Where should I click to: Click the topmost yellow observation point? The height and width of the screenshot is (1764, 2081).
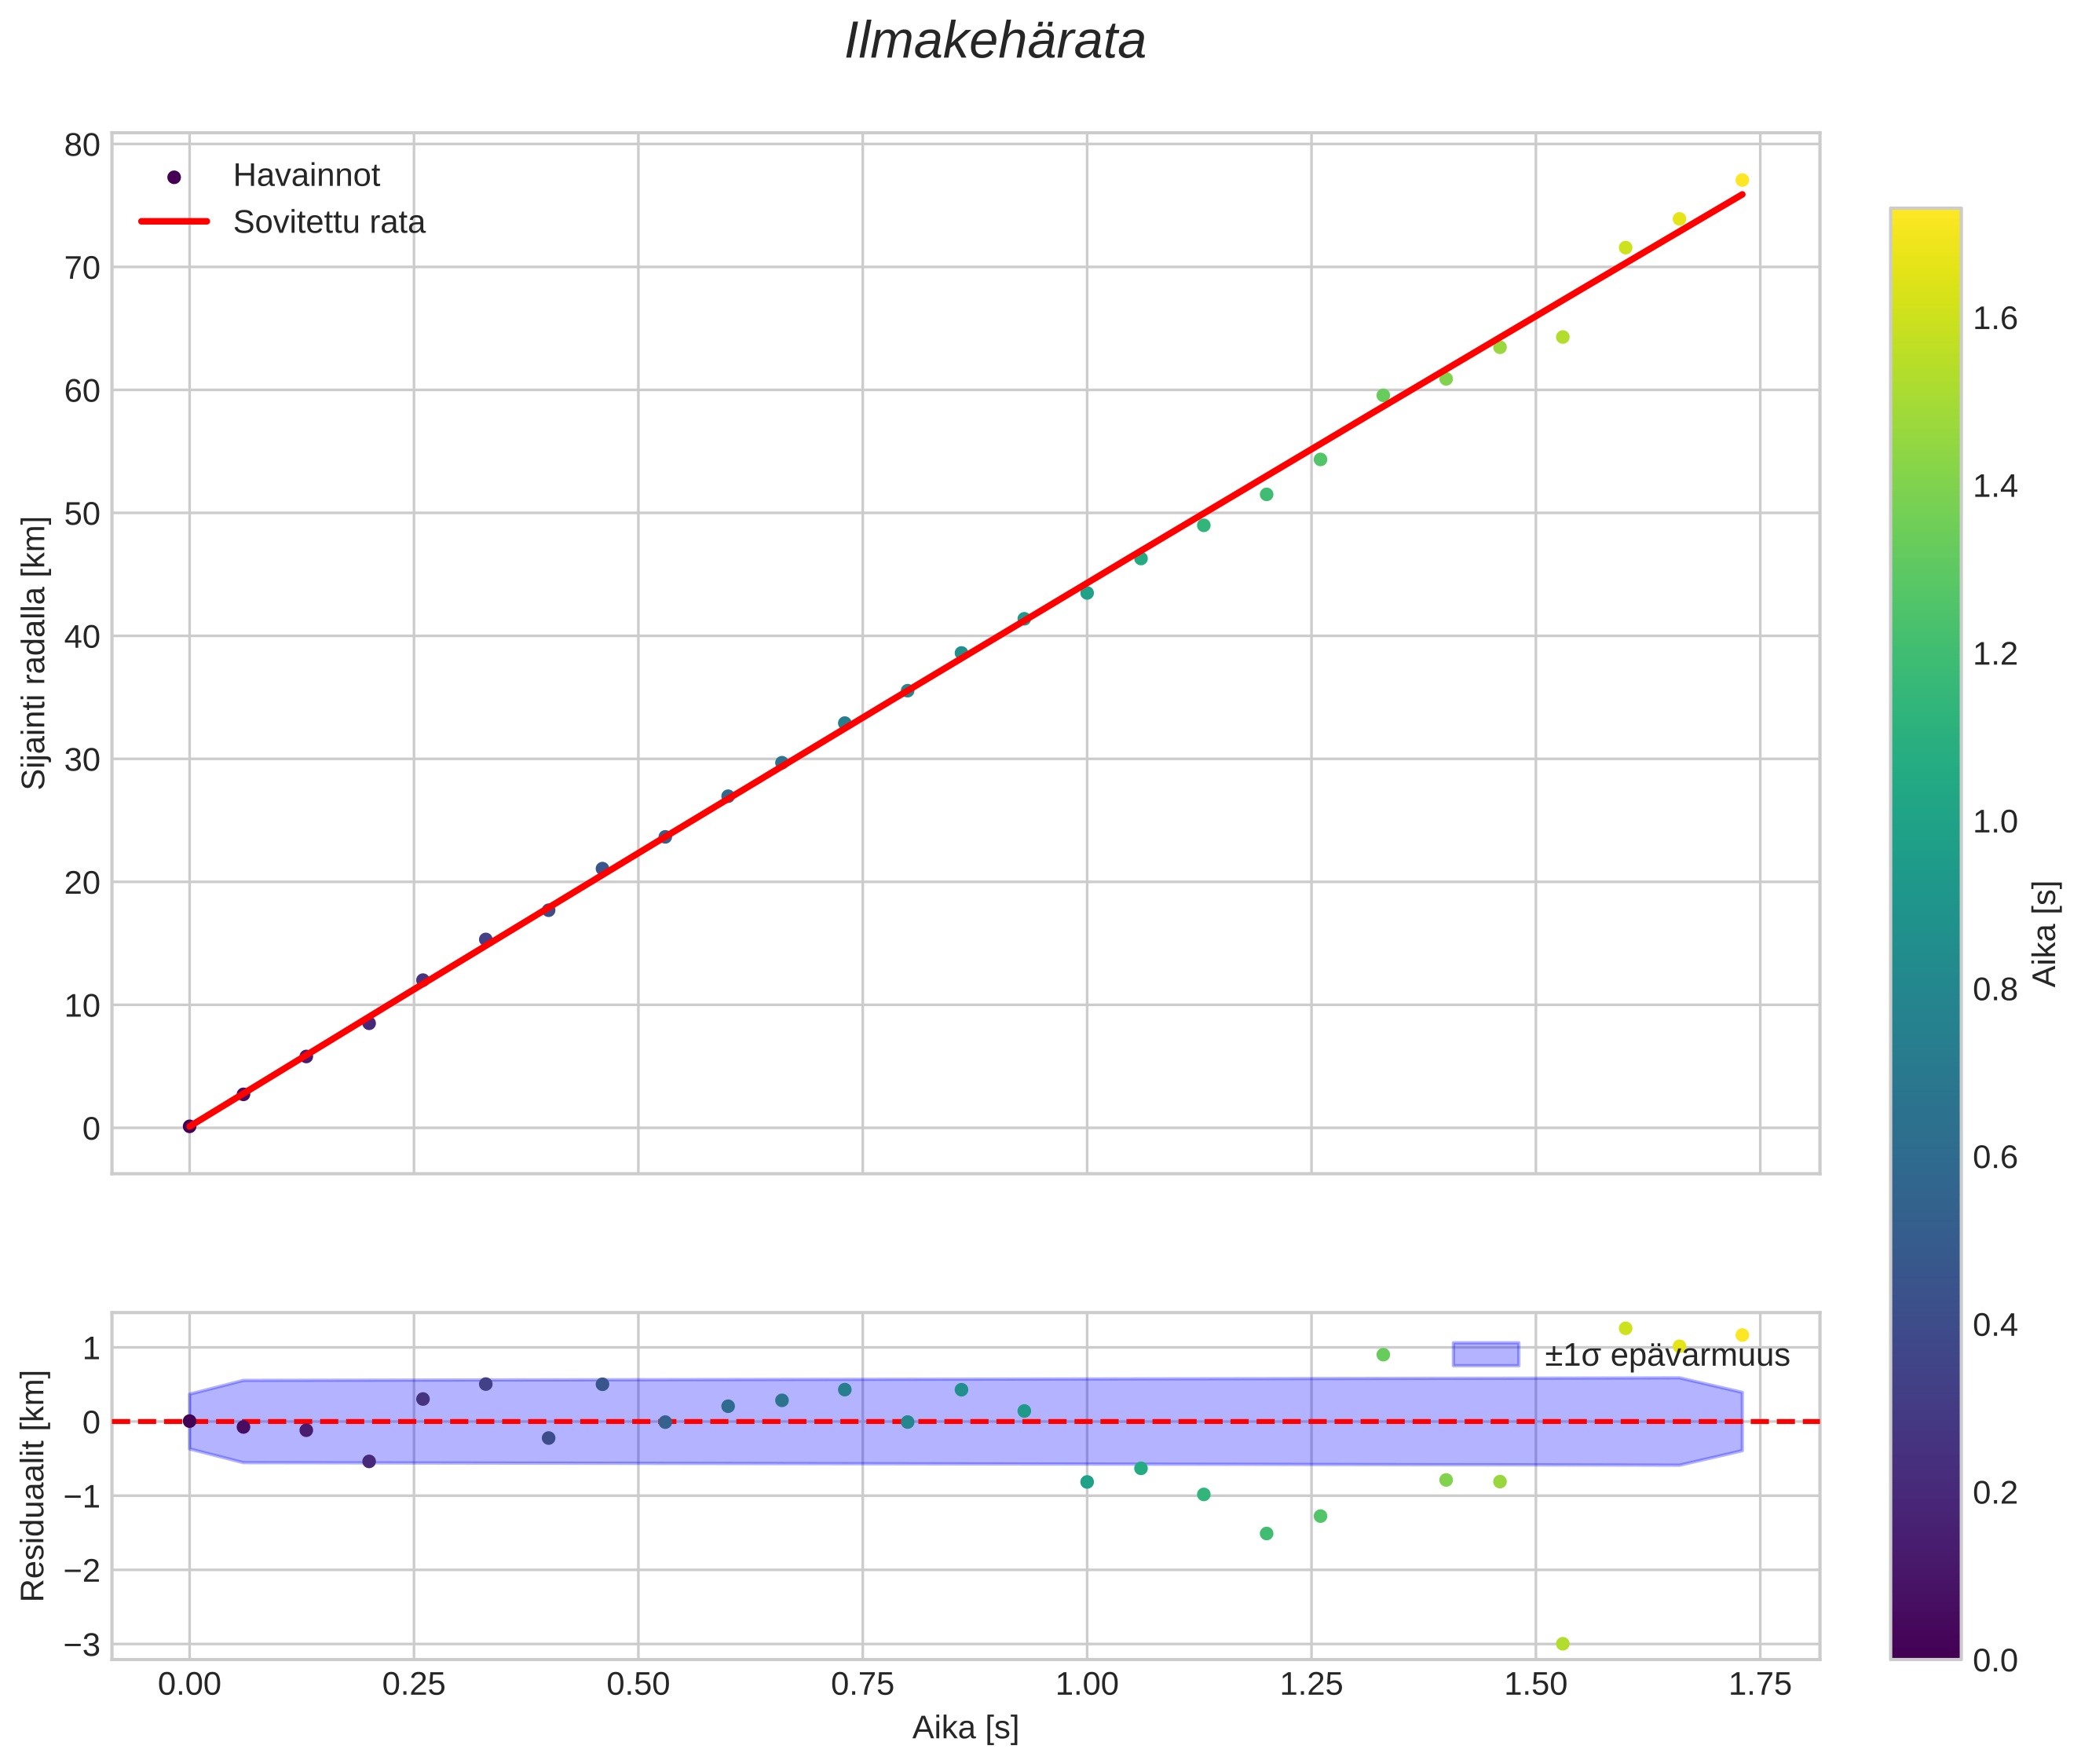pos(1741,181)
